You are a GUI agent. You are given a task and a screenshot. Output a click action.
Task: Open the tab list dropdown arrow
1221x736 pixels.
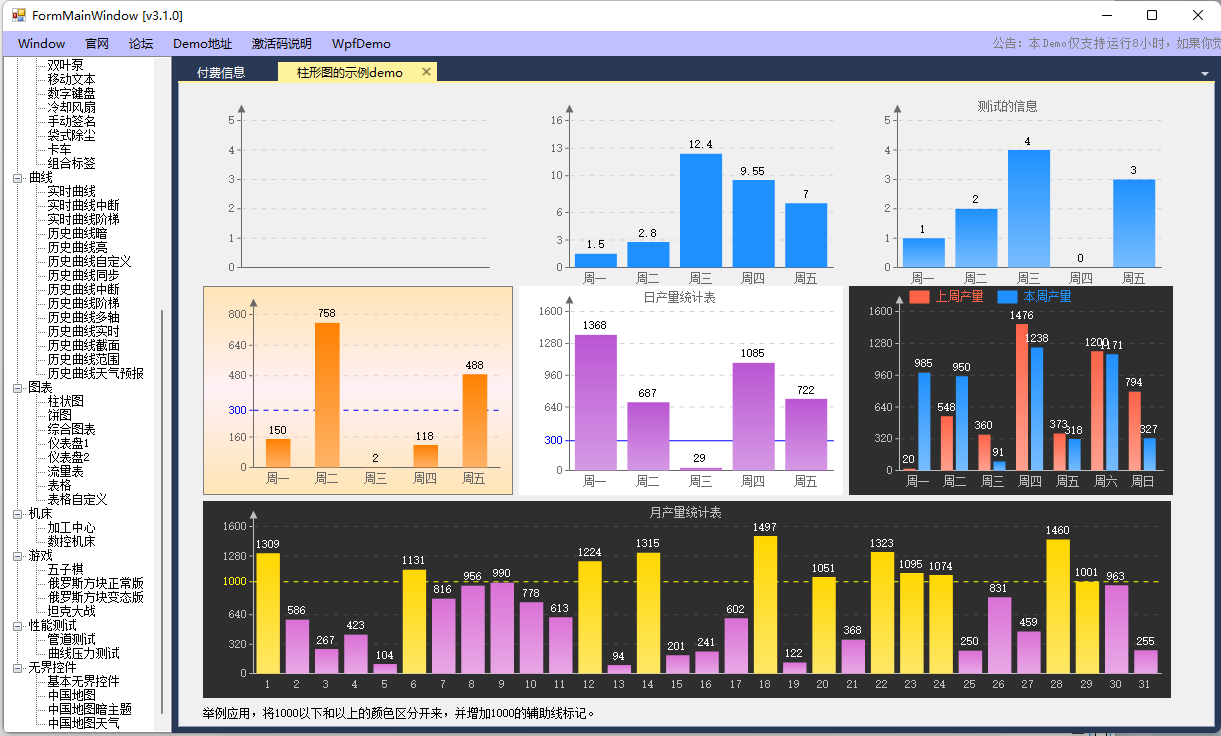tap(1204, 74)
